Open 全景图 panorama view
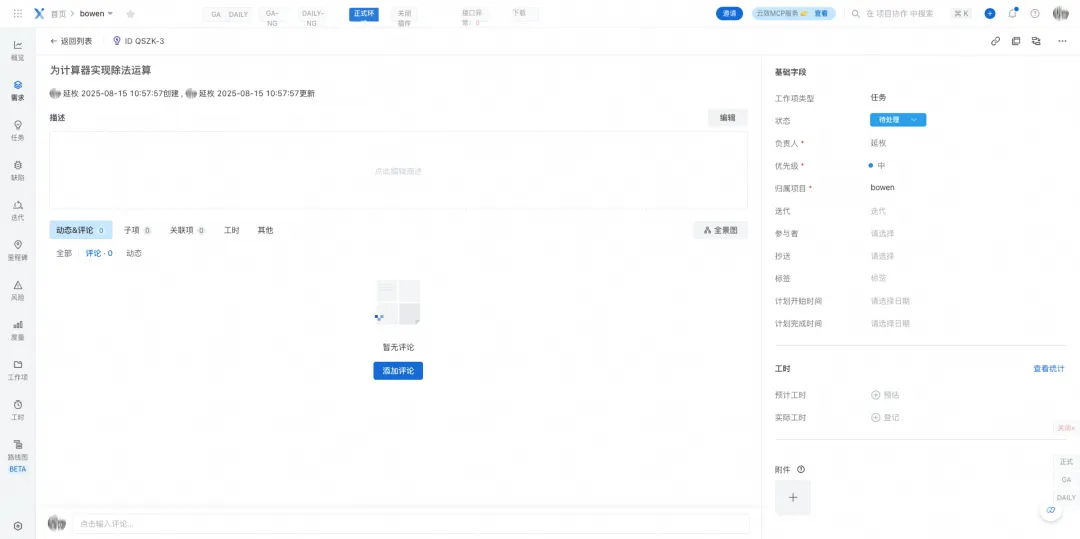 [x=720, y=230]
